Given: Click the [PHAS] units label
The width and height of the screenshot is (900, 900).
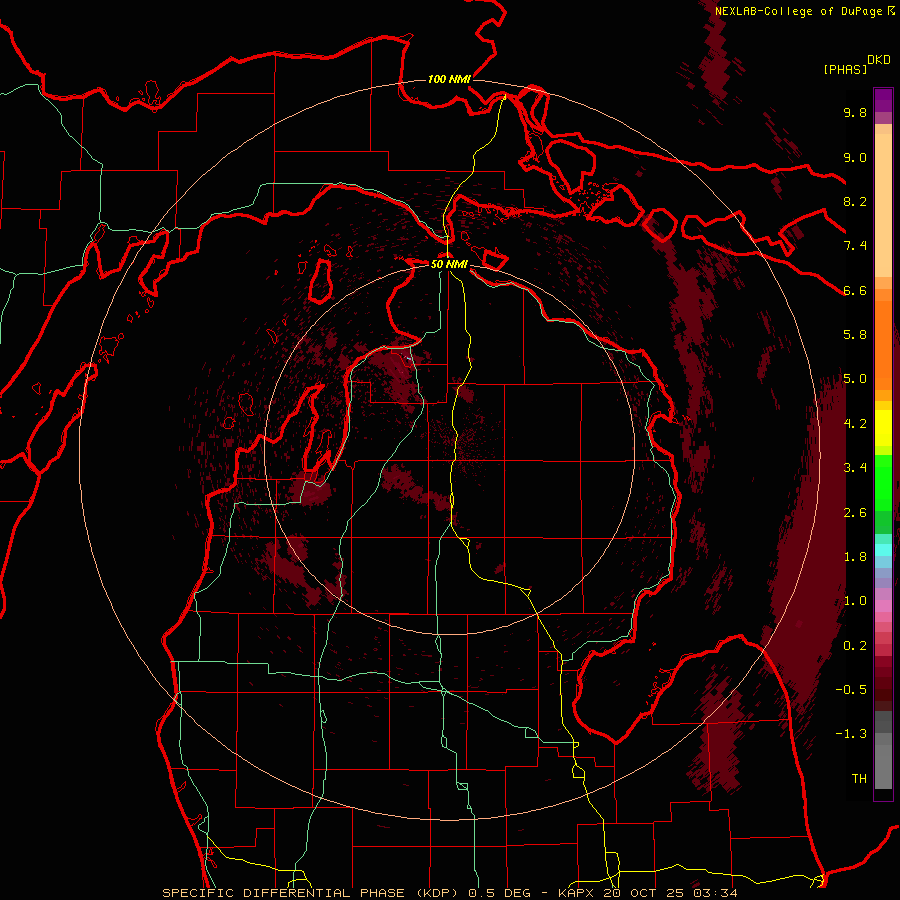Looking at the screenshot, I should (845, 69).
